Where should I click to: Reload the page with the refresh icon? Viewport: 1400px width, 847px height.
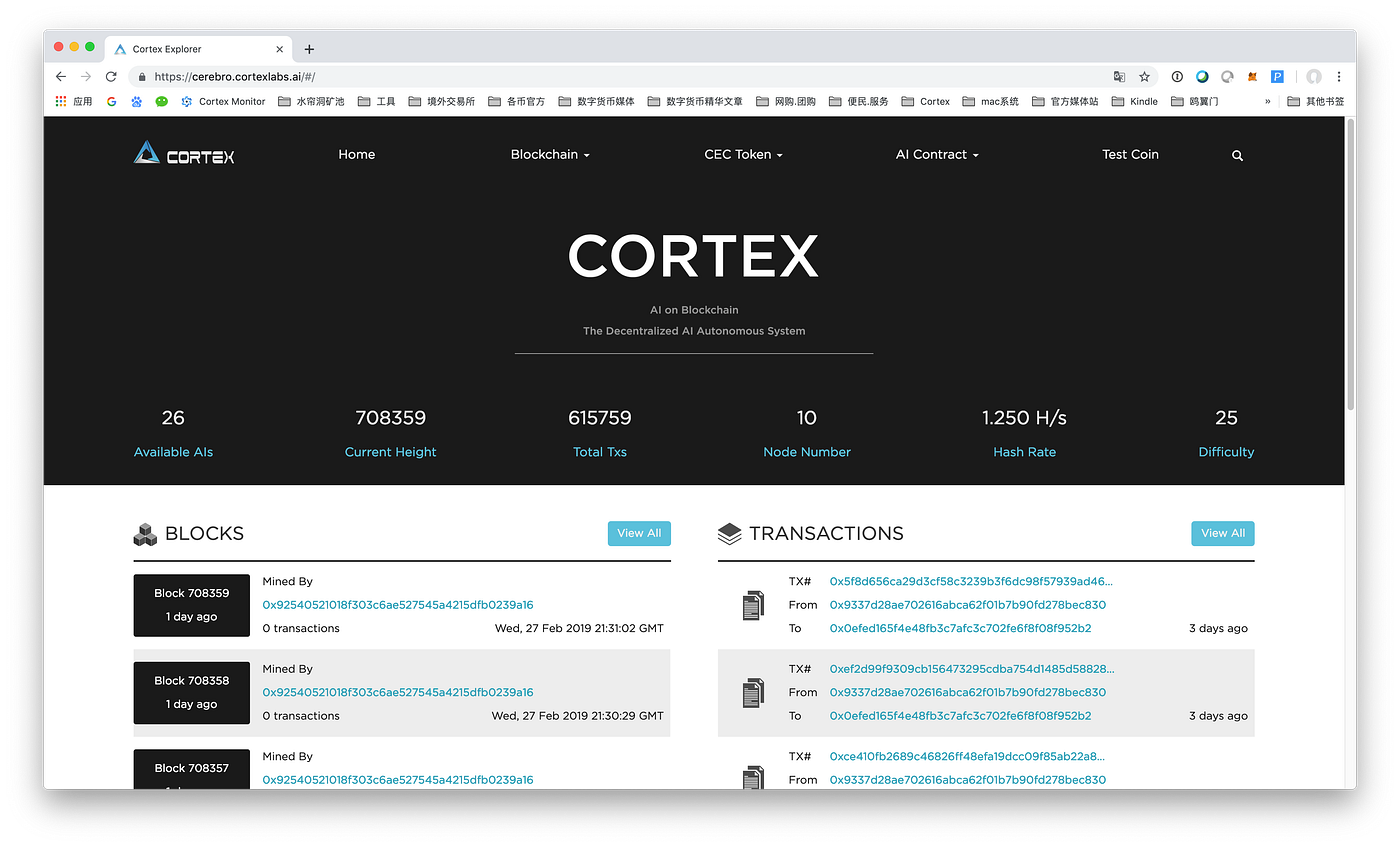[111, 76]
